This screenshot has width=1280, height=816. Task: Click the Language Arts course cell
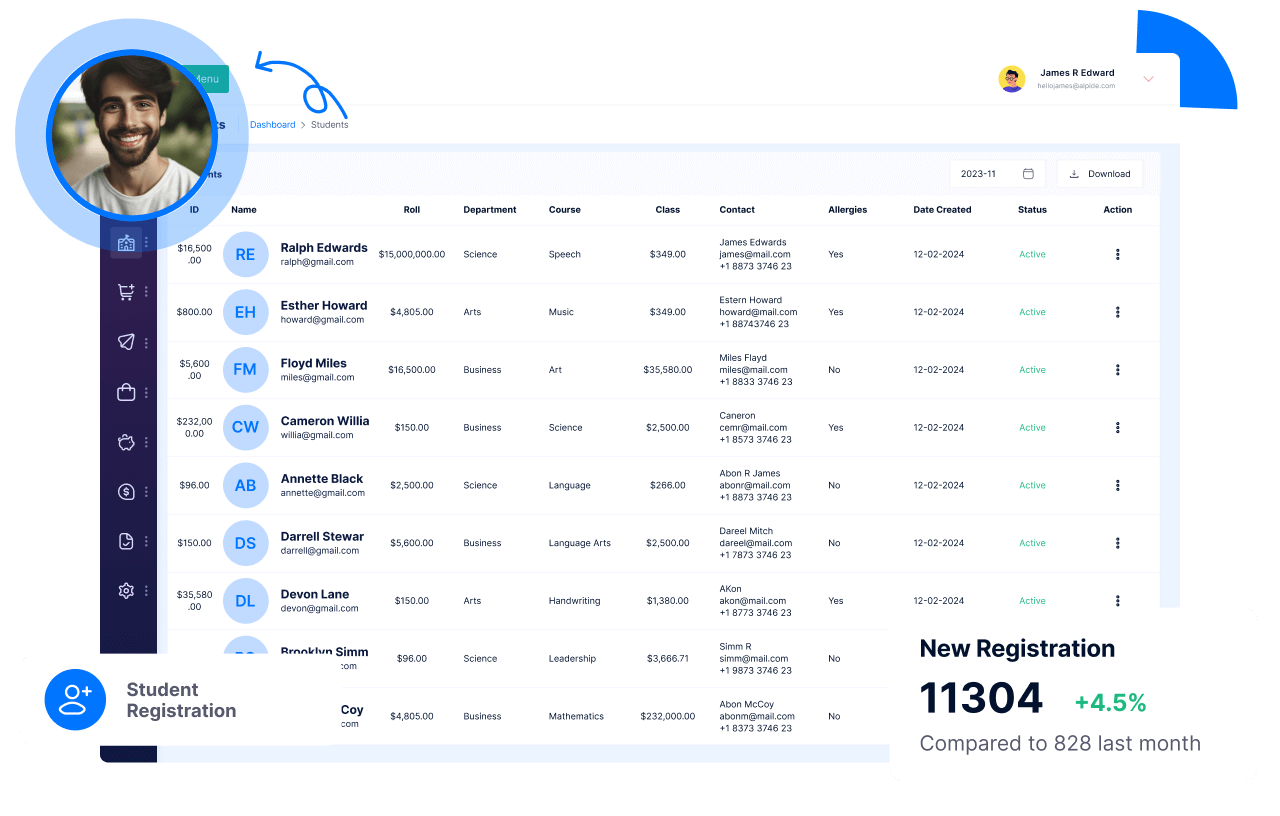[x=580, y=543]
